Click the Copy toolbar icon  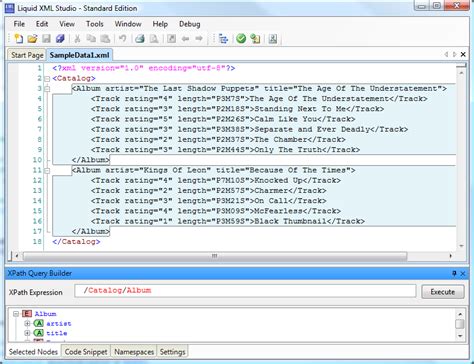(x=91, y=39)
